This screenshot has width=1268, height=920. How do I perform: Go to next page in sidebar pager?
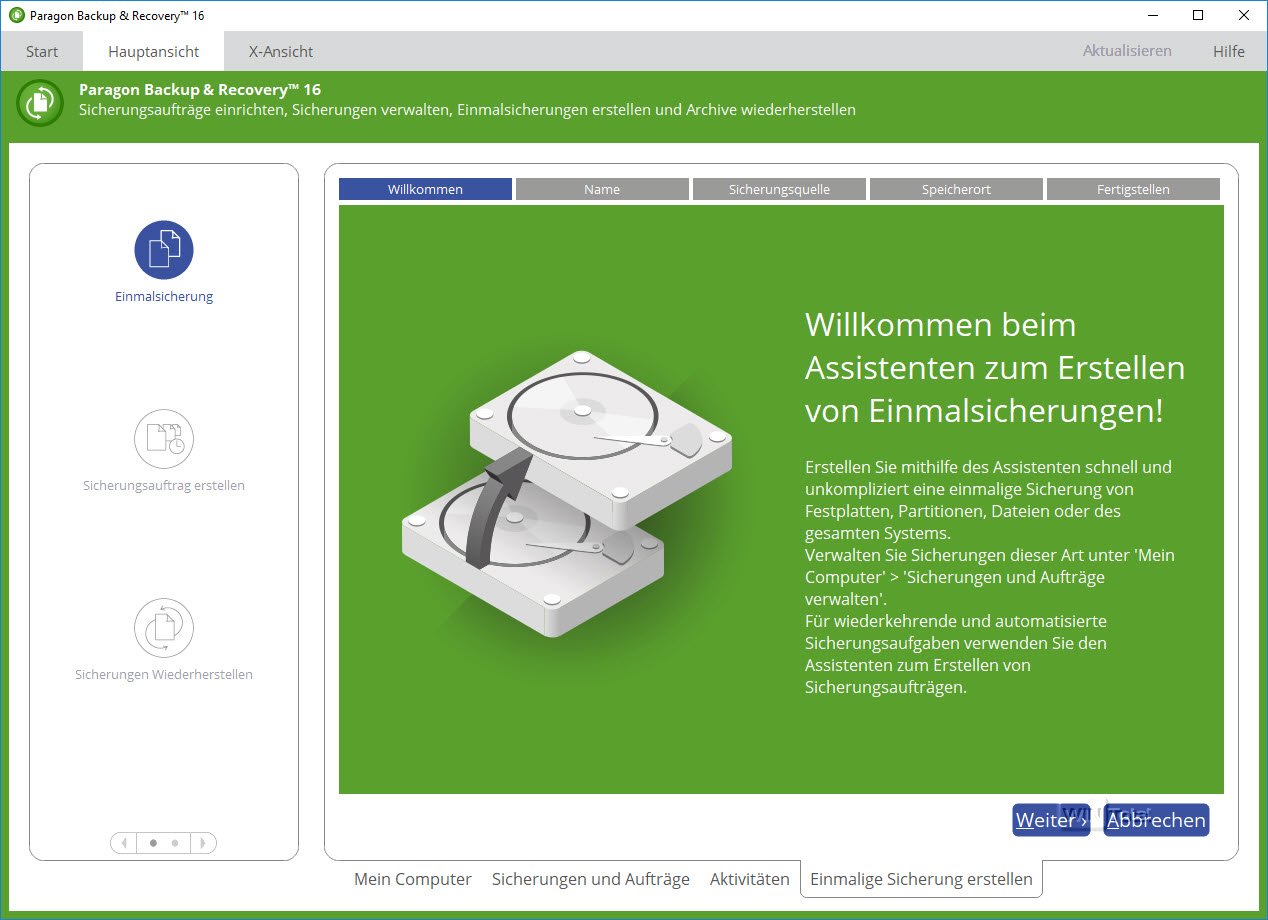click(x=203, y=843)
